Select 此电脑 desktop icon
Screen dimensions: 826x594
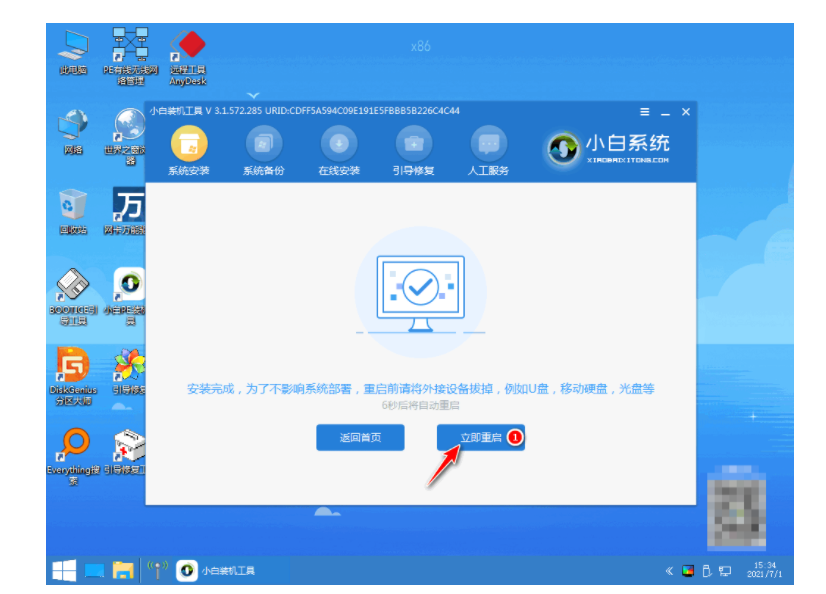(x=73, y=52)
